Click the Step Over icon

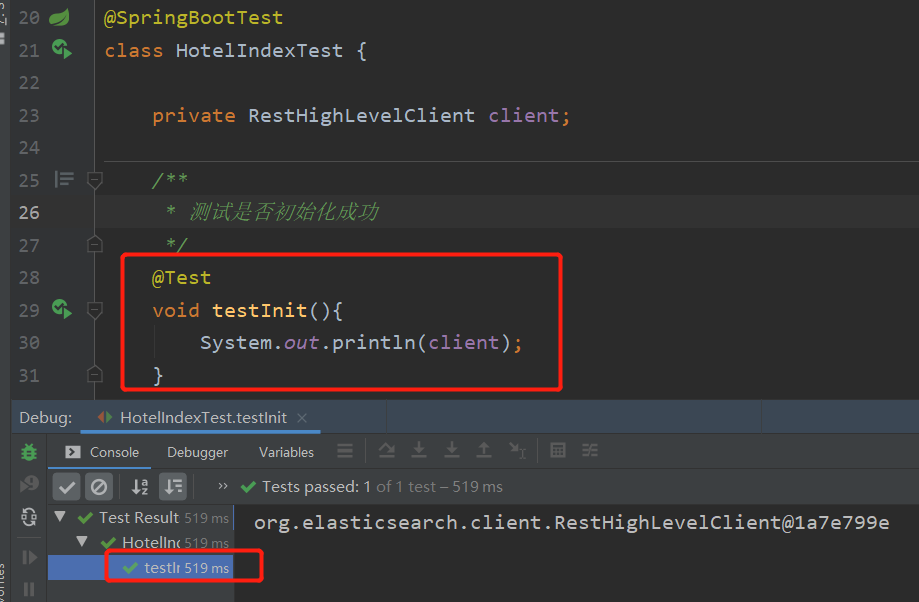pos(387,450)
